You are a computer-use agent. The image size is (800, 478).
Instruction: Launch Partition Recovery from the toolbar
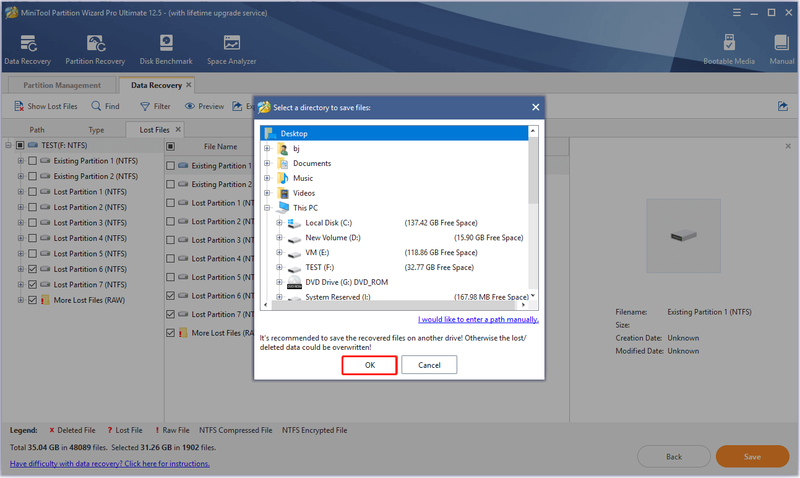[95, 44]
